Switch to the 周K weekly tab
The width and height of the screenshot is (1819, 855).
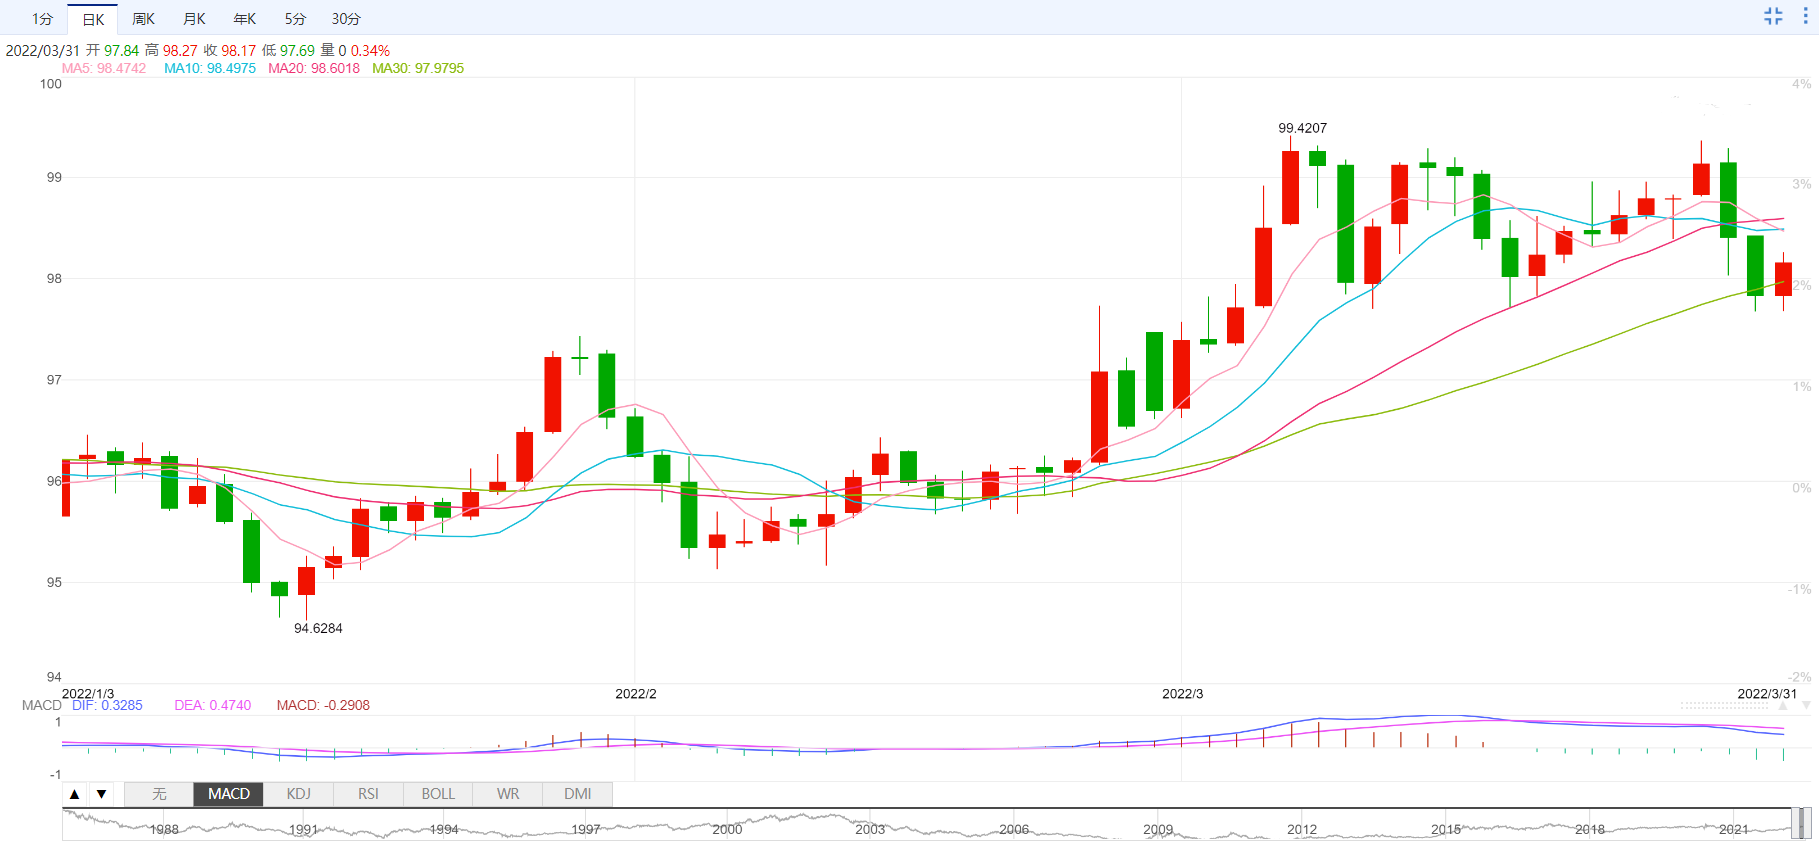143,19
